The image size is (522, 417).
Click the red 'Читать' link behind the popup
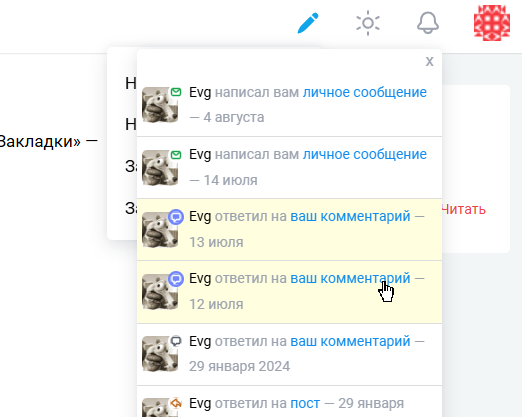click(464, 210)
